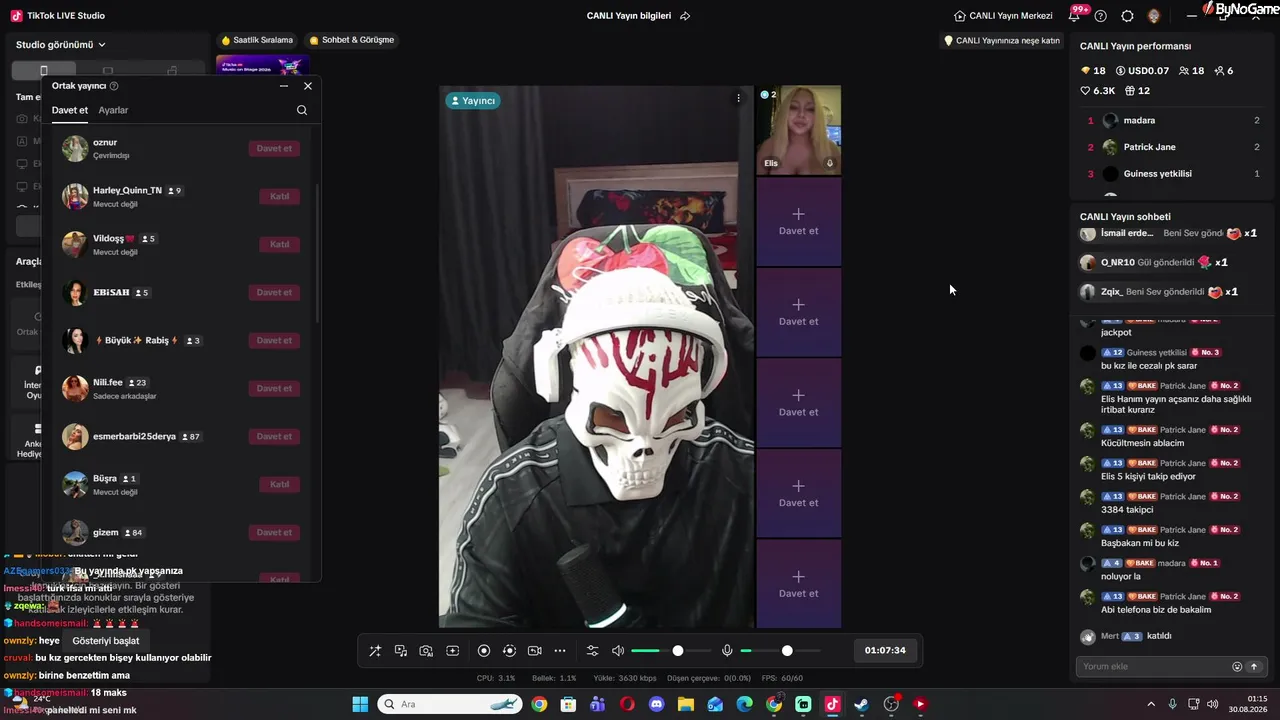Open the three-dot more options in bottom toolbar
This screenshot has height=720, width=1280.
pyautogui.click(x=560, y=651)
